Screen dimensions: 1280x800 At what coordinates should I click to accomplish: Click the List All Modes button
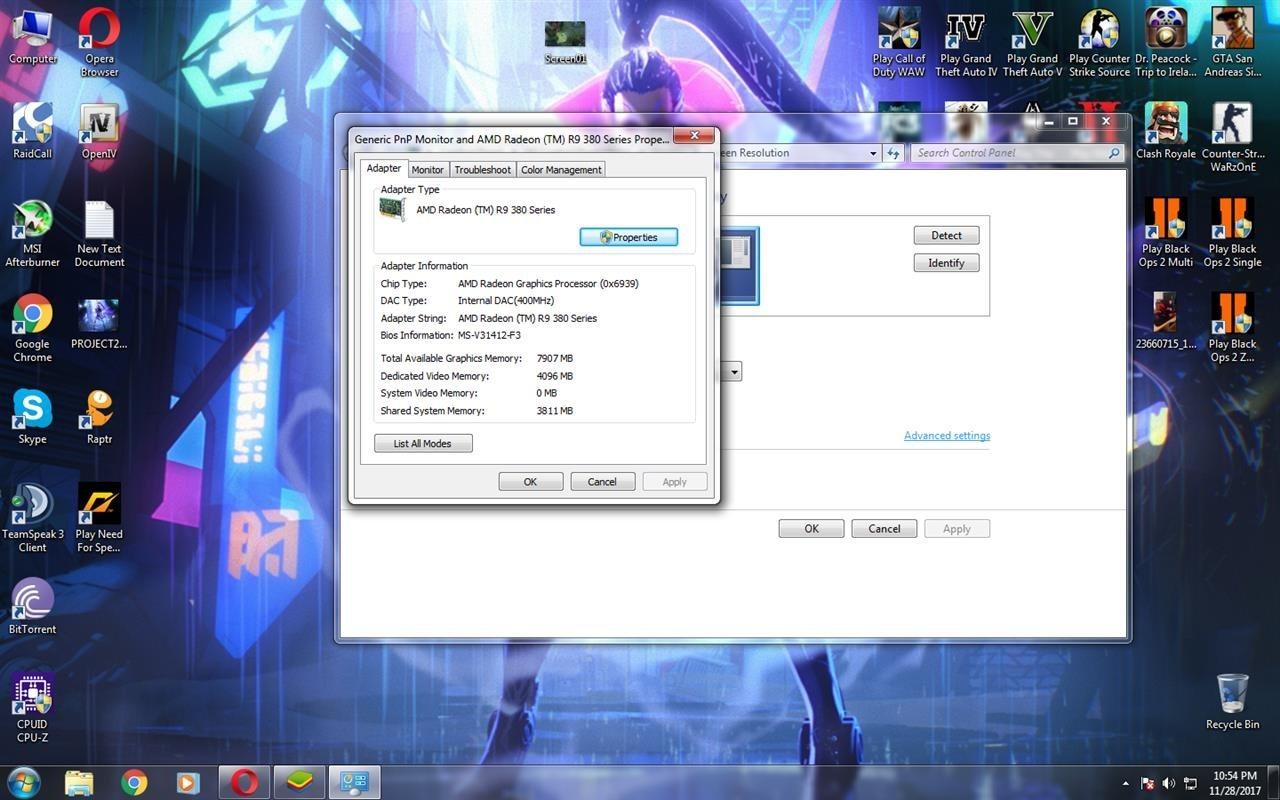(x=423, y=443)
